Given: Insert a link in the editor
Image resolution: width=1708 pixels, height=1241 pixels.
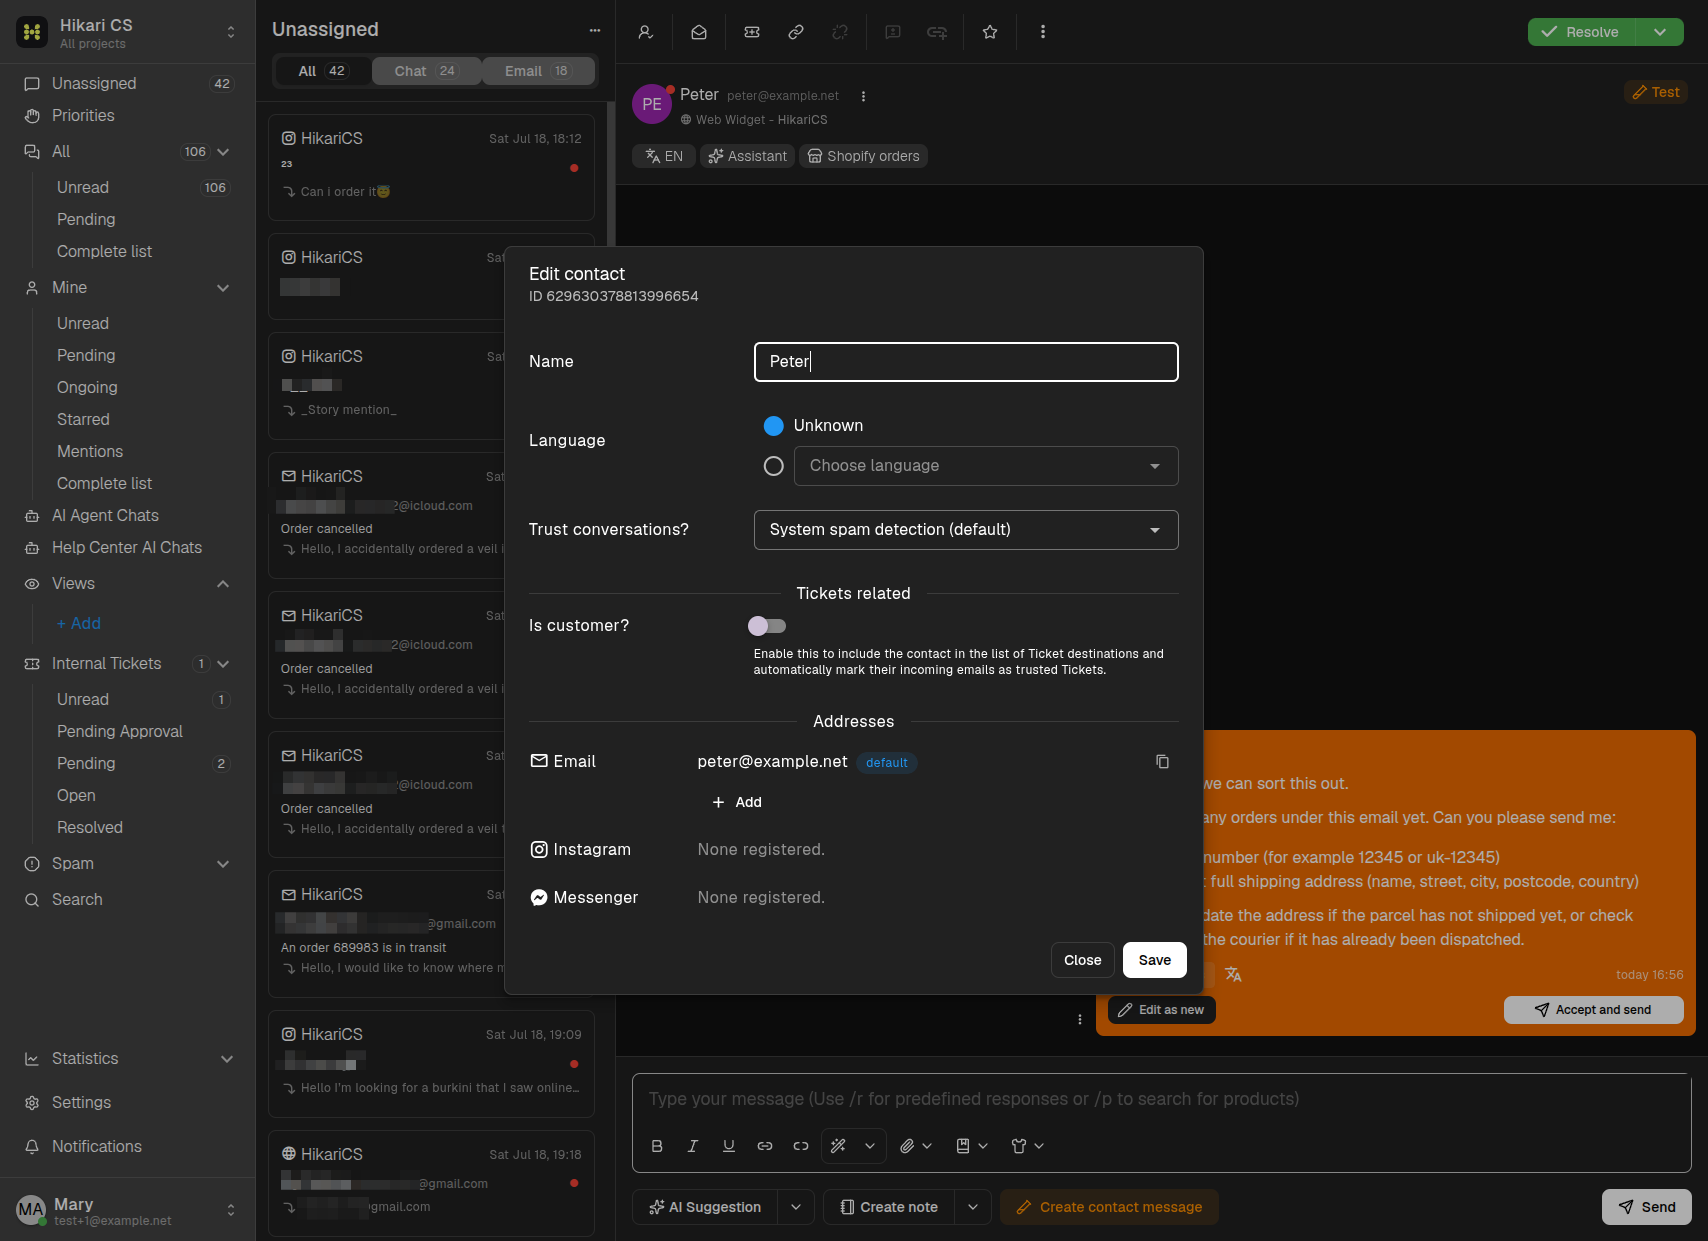Looking at the screenshot, I should tap(765, 1146).
